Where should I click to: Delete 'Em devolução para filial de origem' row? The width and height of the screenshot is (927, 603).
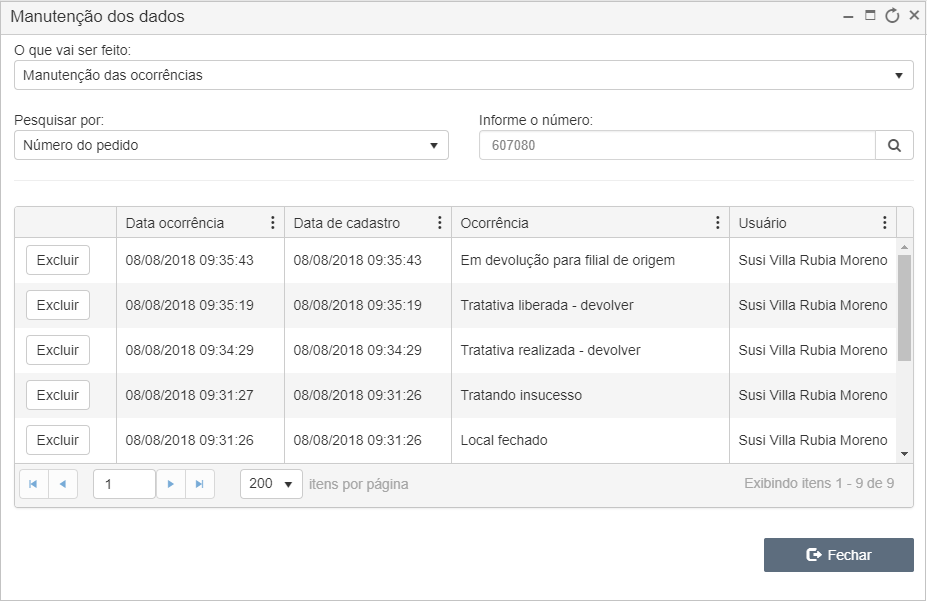58,260
